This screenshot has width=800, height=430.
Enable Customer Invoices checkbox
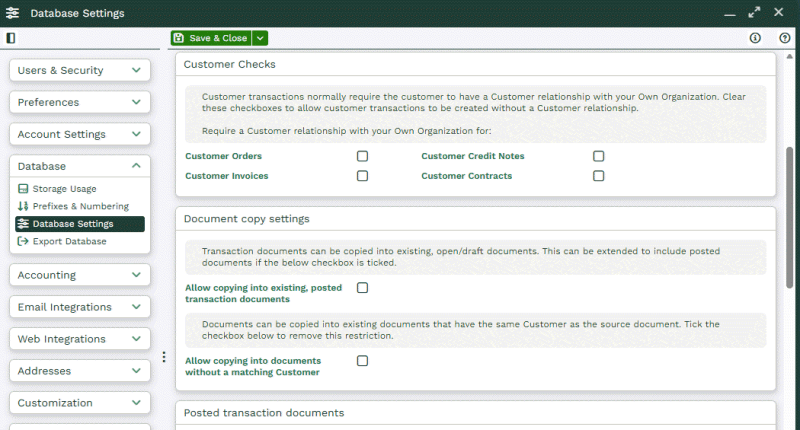click(362, 176)
